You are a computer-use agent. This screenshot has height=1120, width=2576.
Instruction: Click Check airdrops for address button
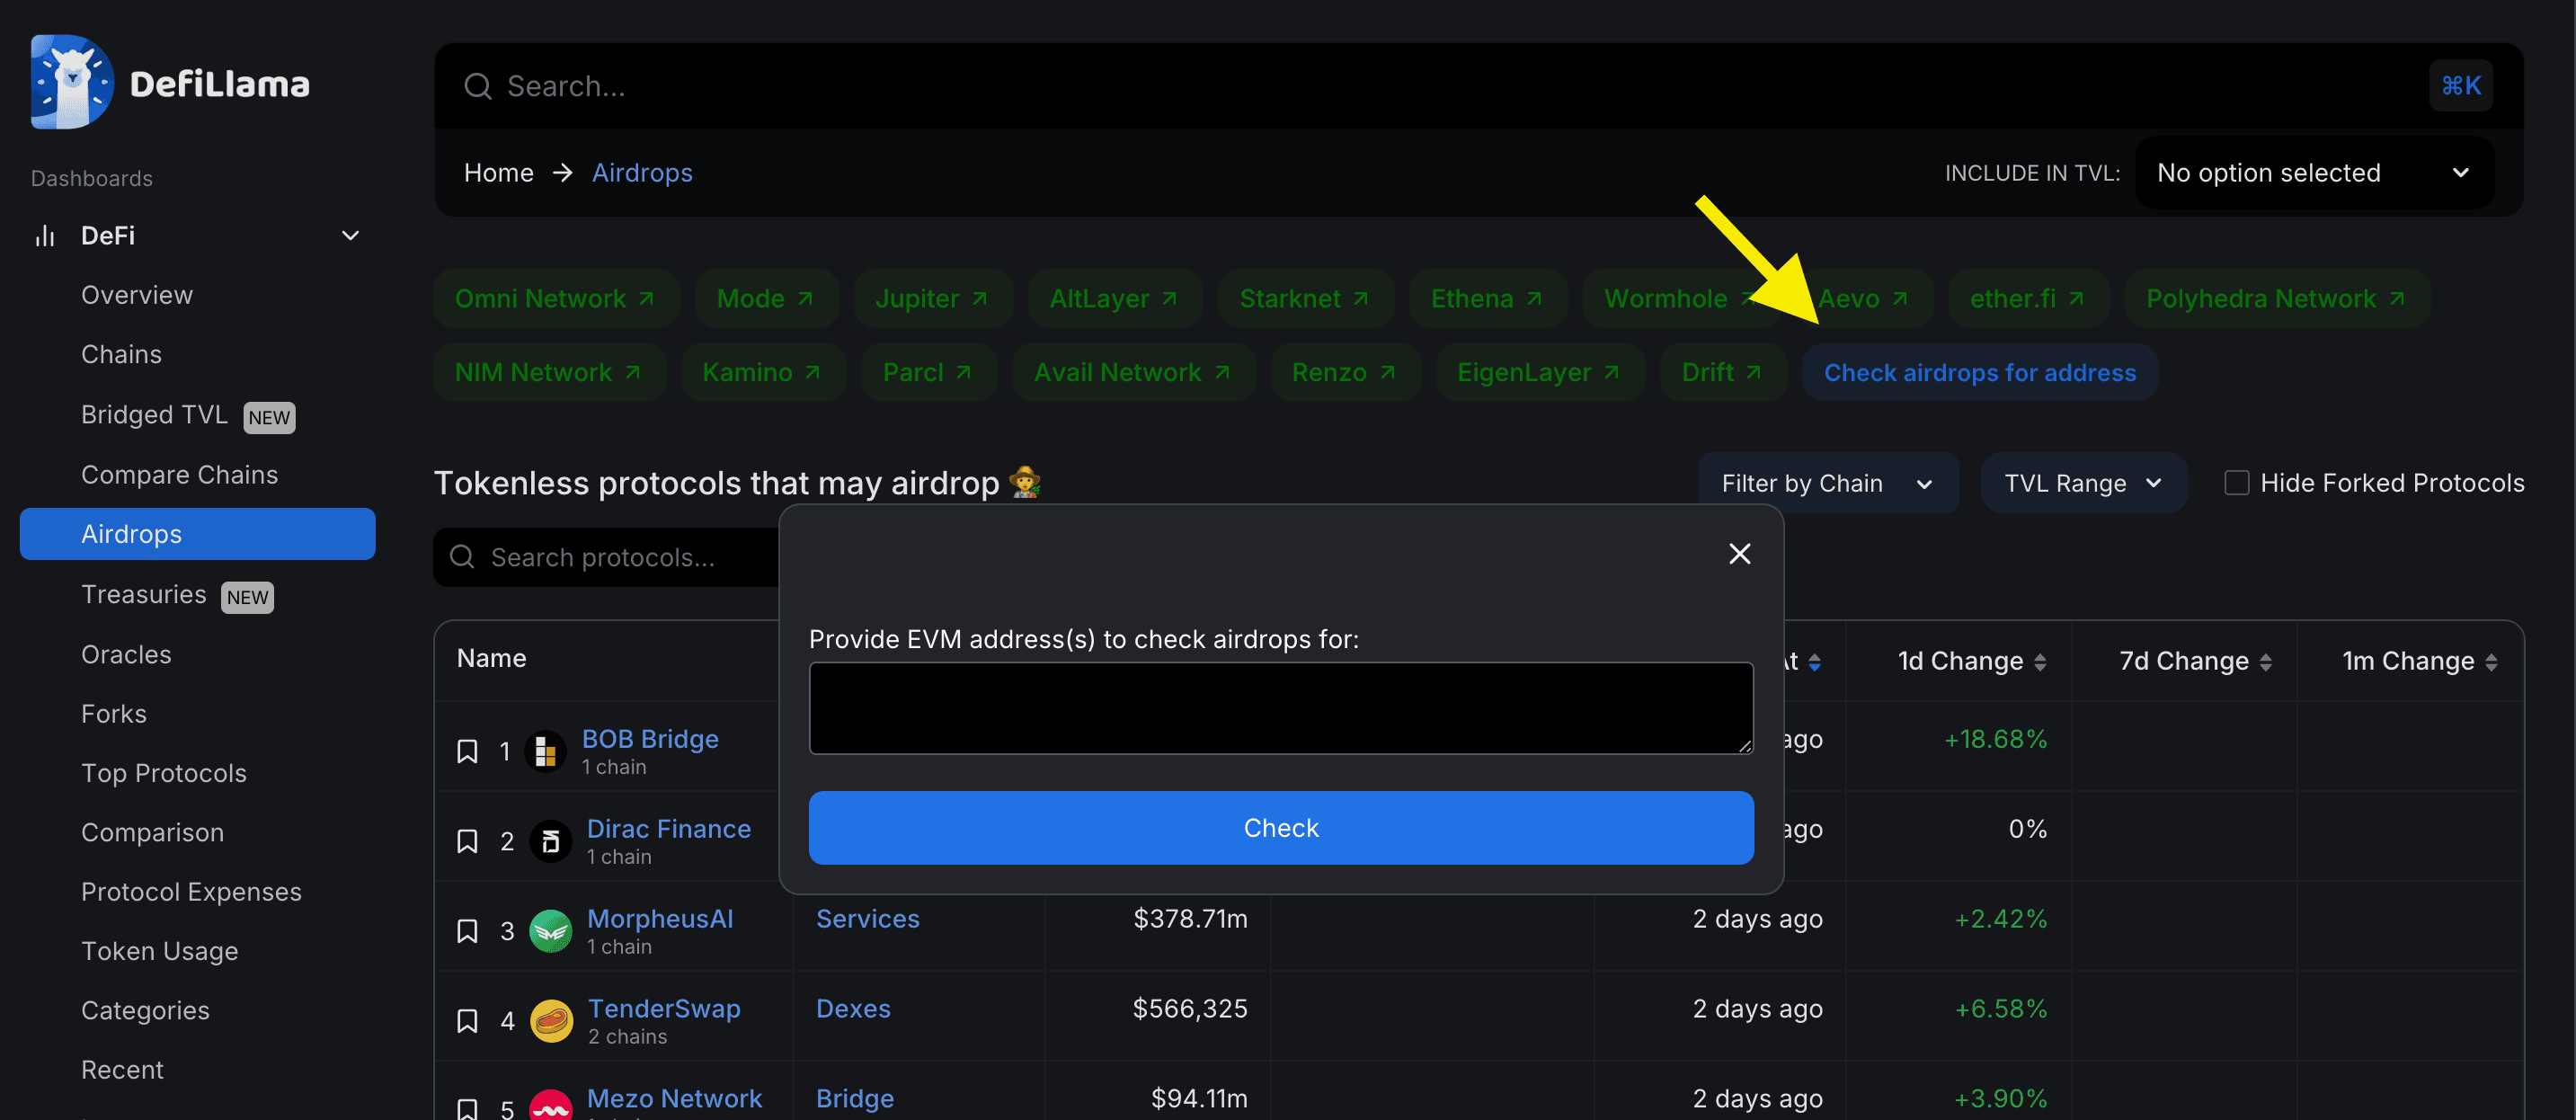(x=1979, y=373)
